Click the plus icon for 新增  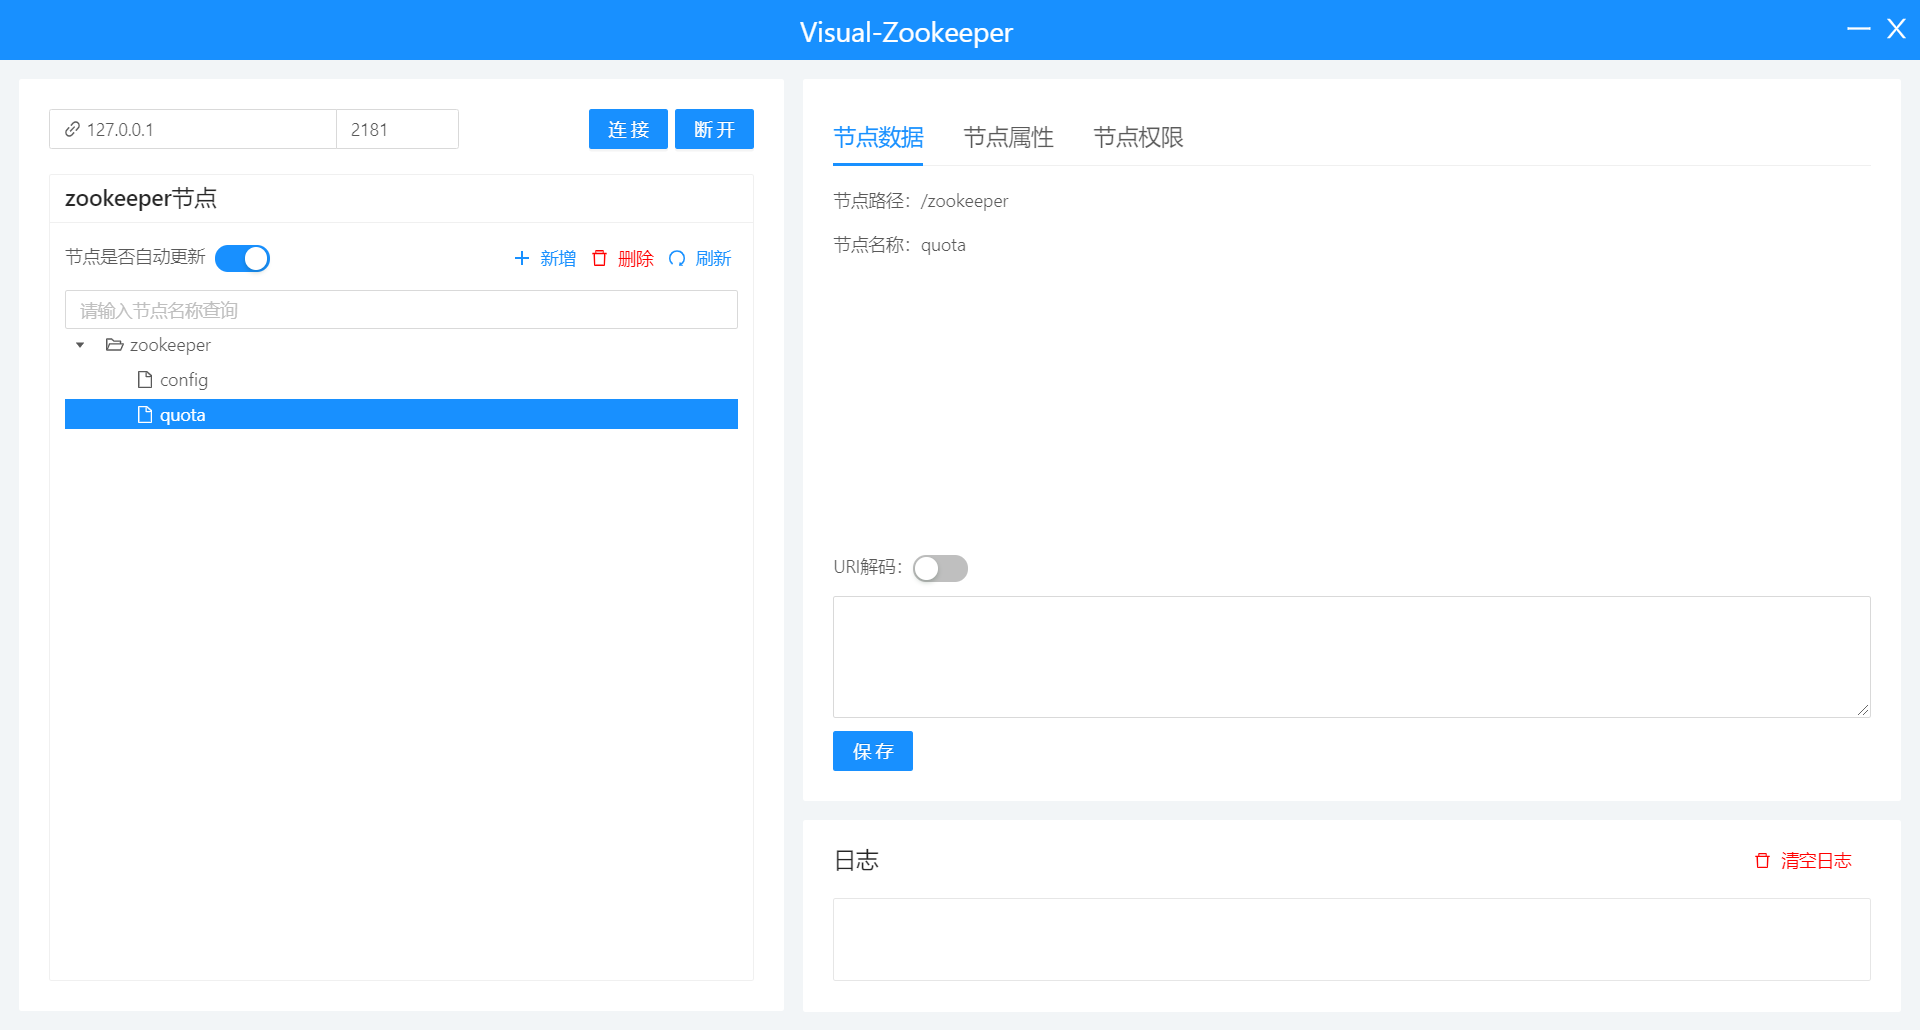pyautogui.click(x=521, y=258)
